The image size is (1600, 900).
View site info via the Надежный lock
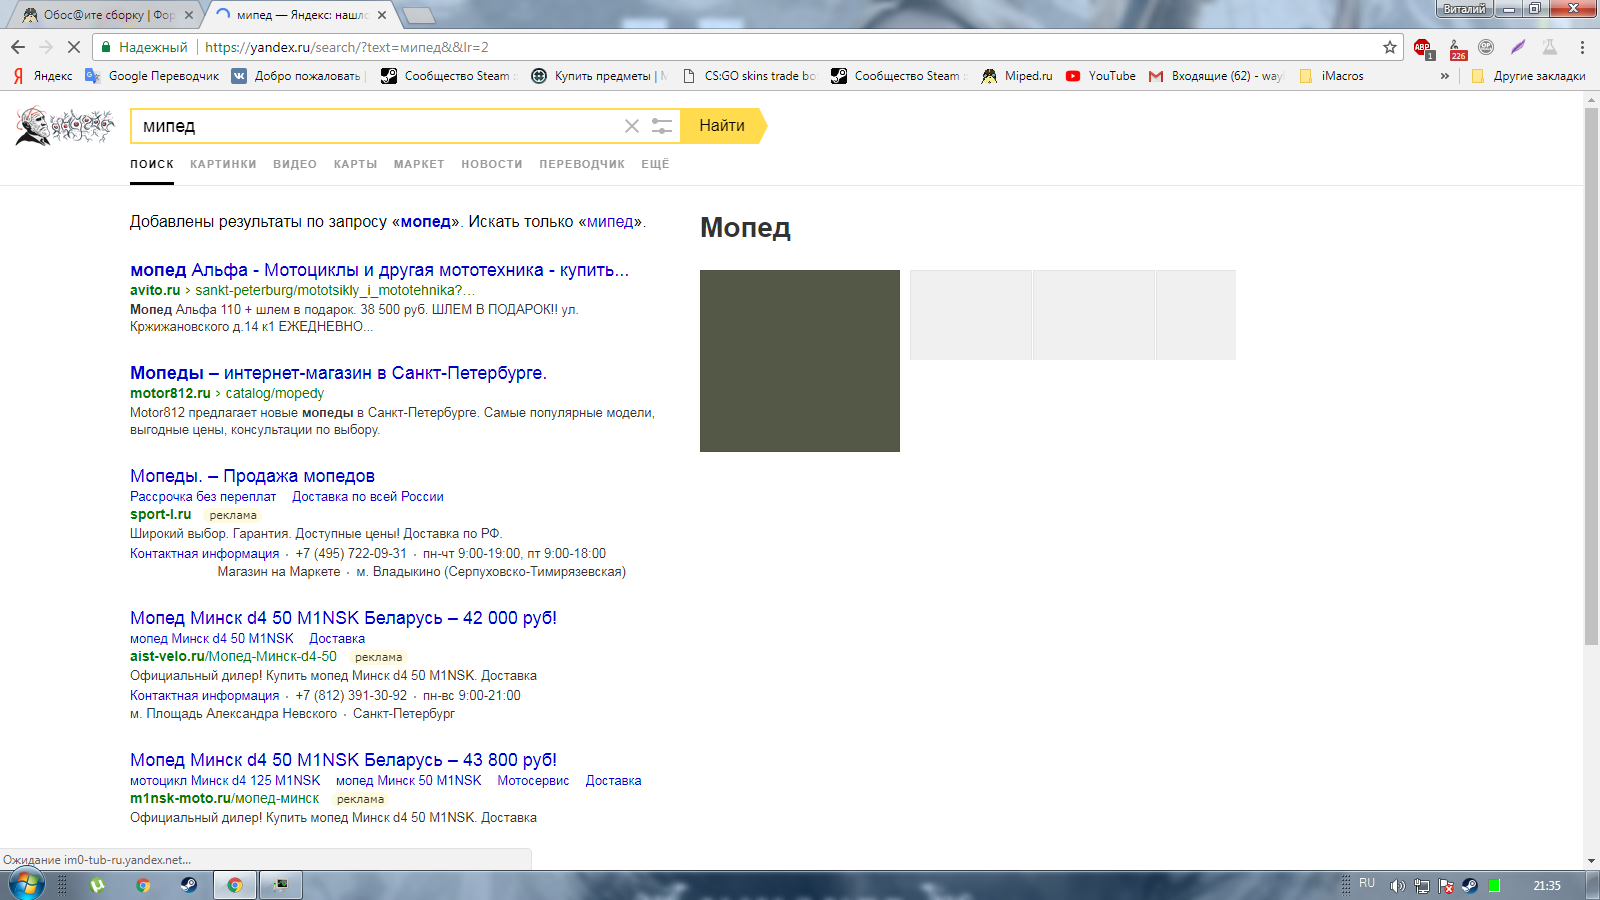[x=144, y=47]
